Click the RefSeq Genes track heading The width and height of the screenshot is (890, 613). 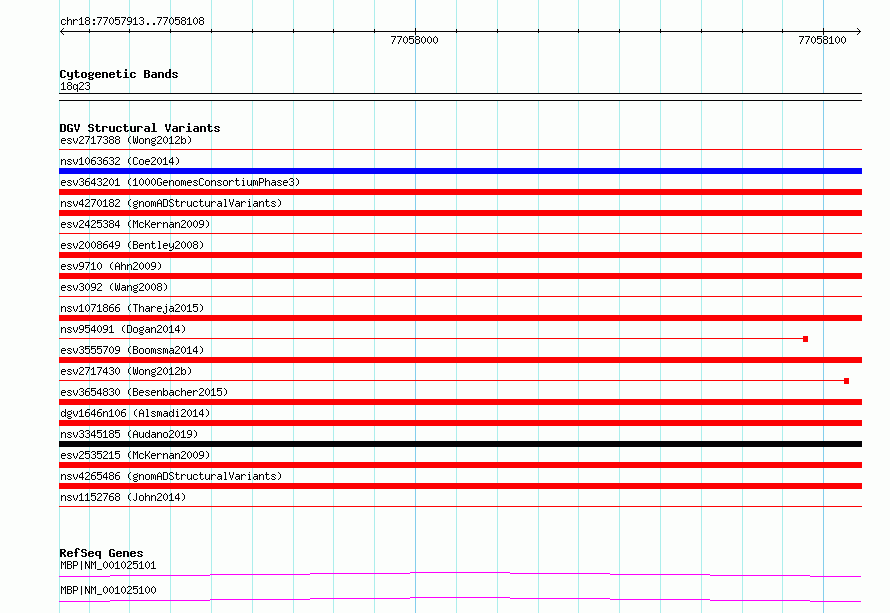click(x=101, y=553)
